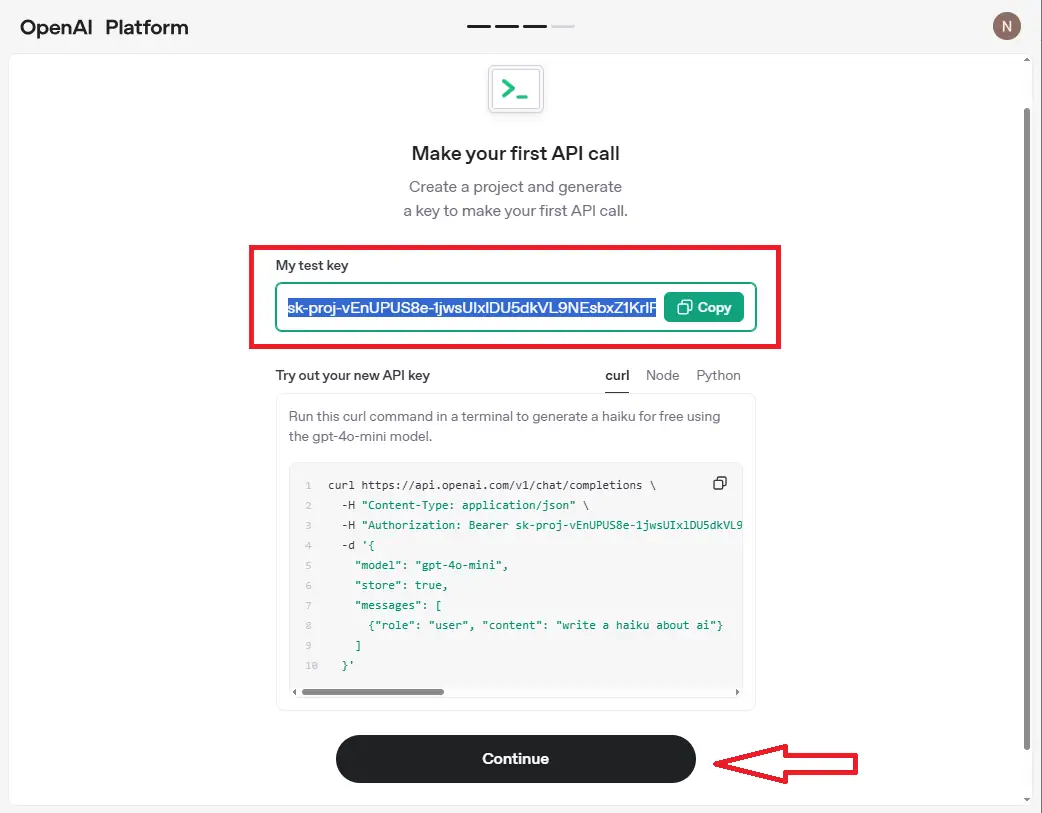Click the green terminal prompt icon
This screenshot has width=1042, height=813.
pos(515,89)
